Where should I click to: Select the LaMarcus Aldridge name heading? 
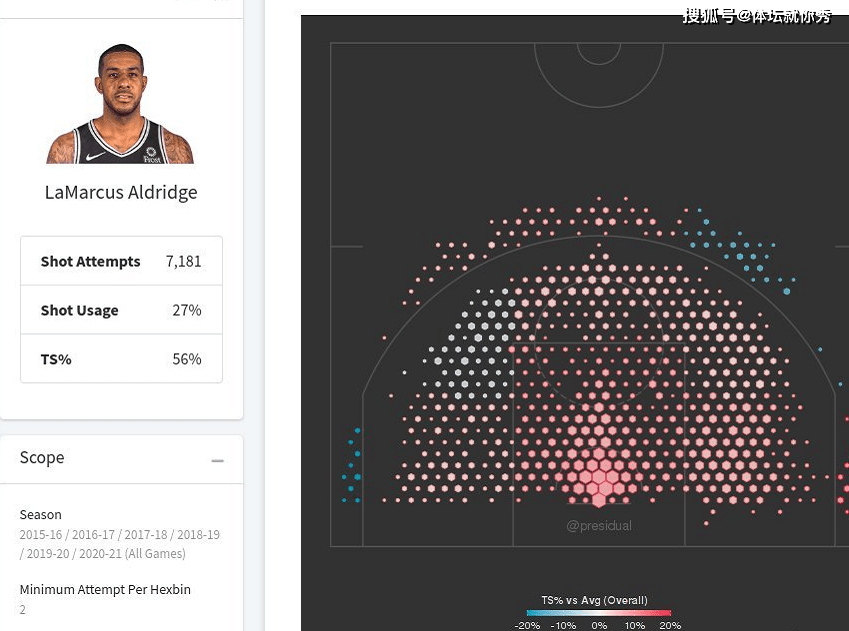pyautogui.click(x=121, y=192)
